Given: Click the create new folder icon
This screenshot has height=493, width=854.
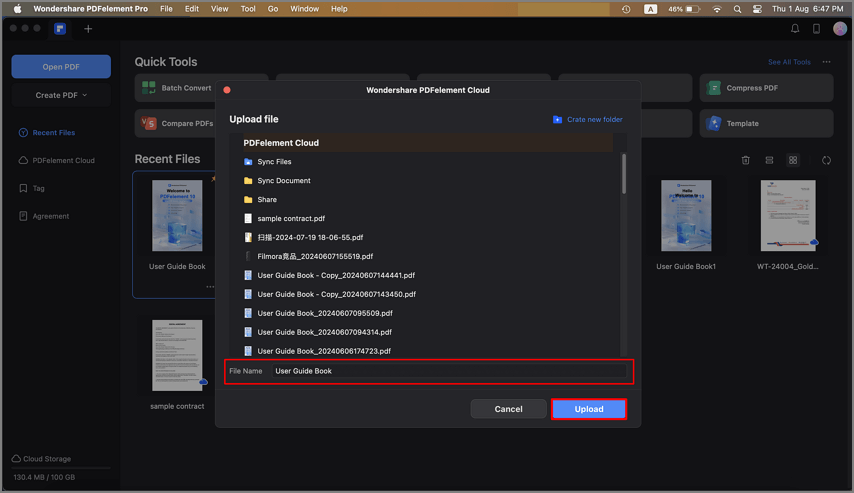Looking at the screenshot, I should click(557, 119).
